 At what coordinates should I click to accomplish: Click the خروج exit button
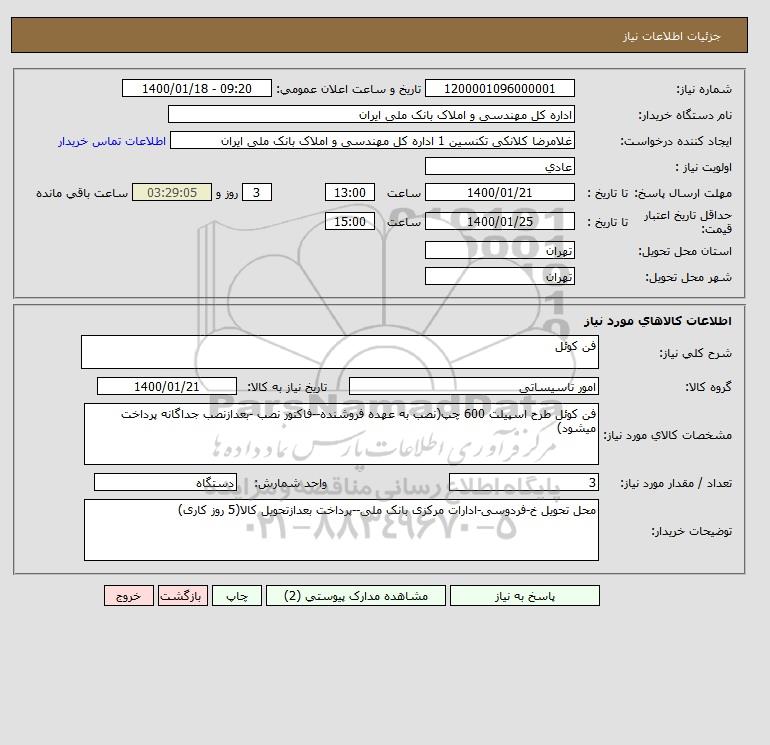click(x=129, y=596)
